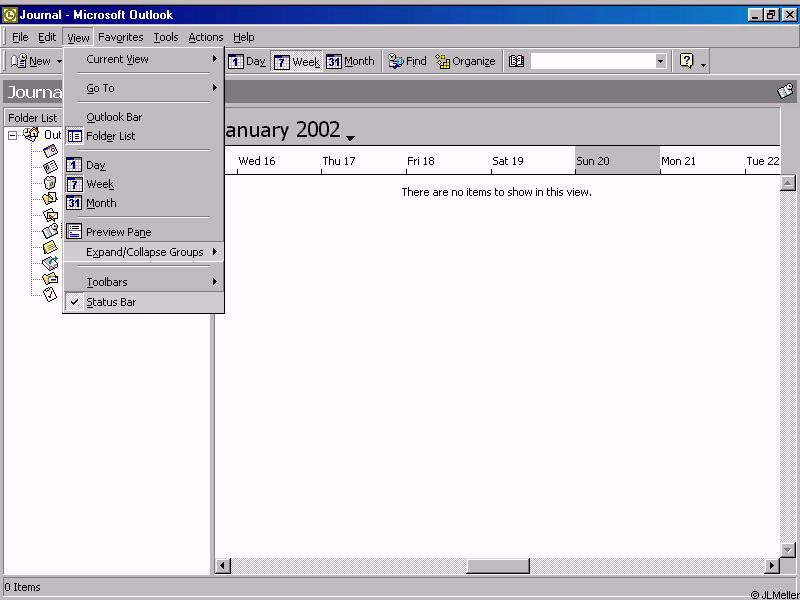The image size is (800, 600).
Task: Click in the Find a Contact box
Action: tap(592, 62)
